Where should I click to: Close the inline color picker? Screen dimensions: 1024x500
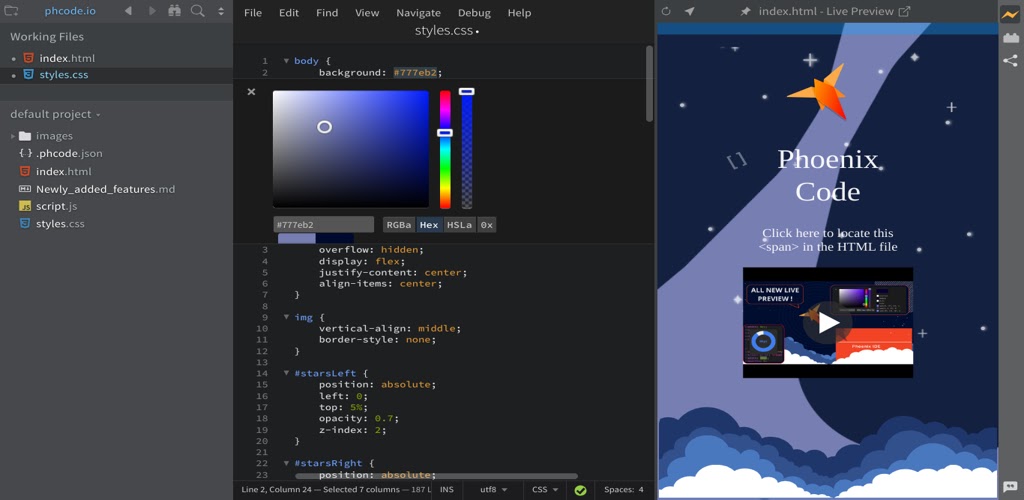(251, 92)
